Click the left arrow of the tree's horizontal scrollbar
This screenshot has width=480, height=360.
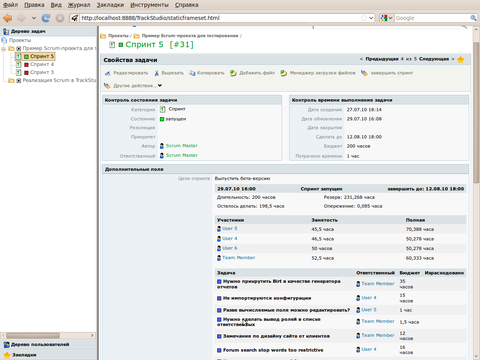3,335
